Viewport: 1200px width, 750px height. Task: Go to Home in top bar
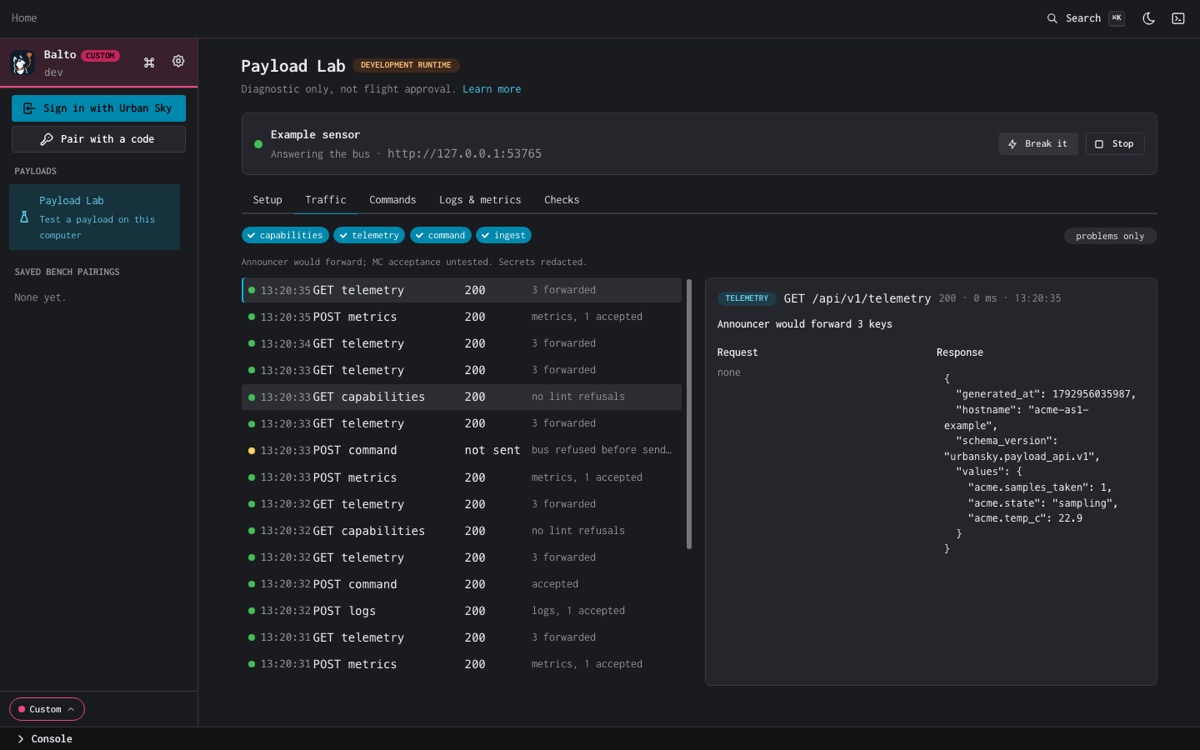[24, 18]
